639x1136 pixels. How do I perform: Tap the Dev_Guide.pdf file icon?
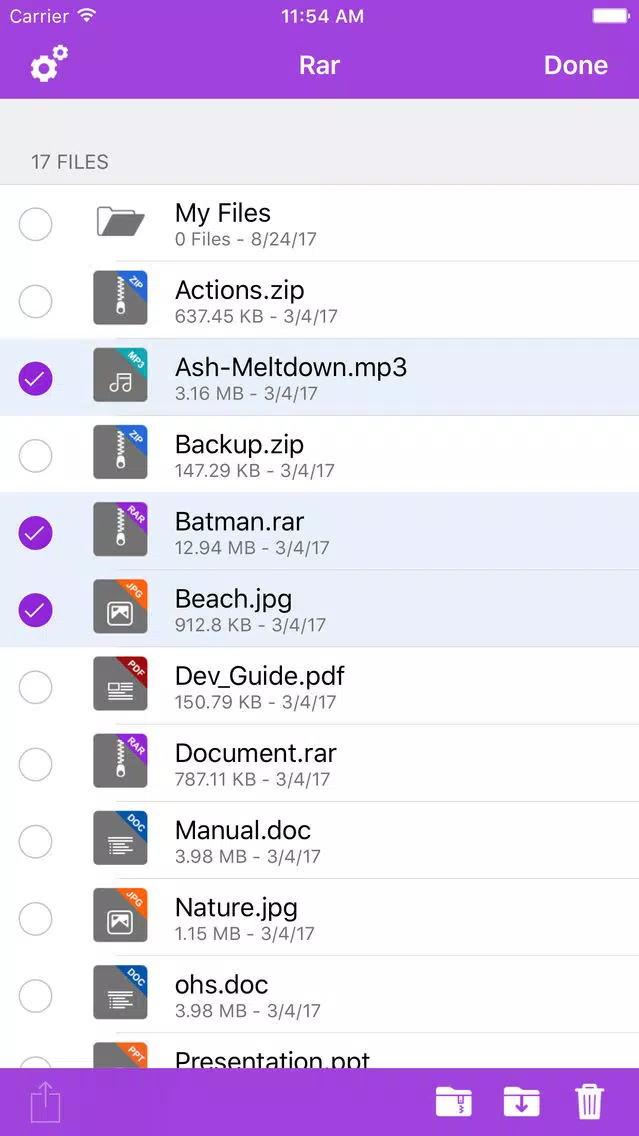tap(120, 684)
